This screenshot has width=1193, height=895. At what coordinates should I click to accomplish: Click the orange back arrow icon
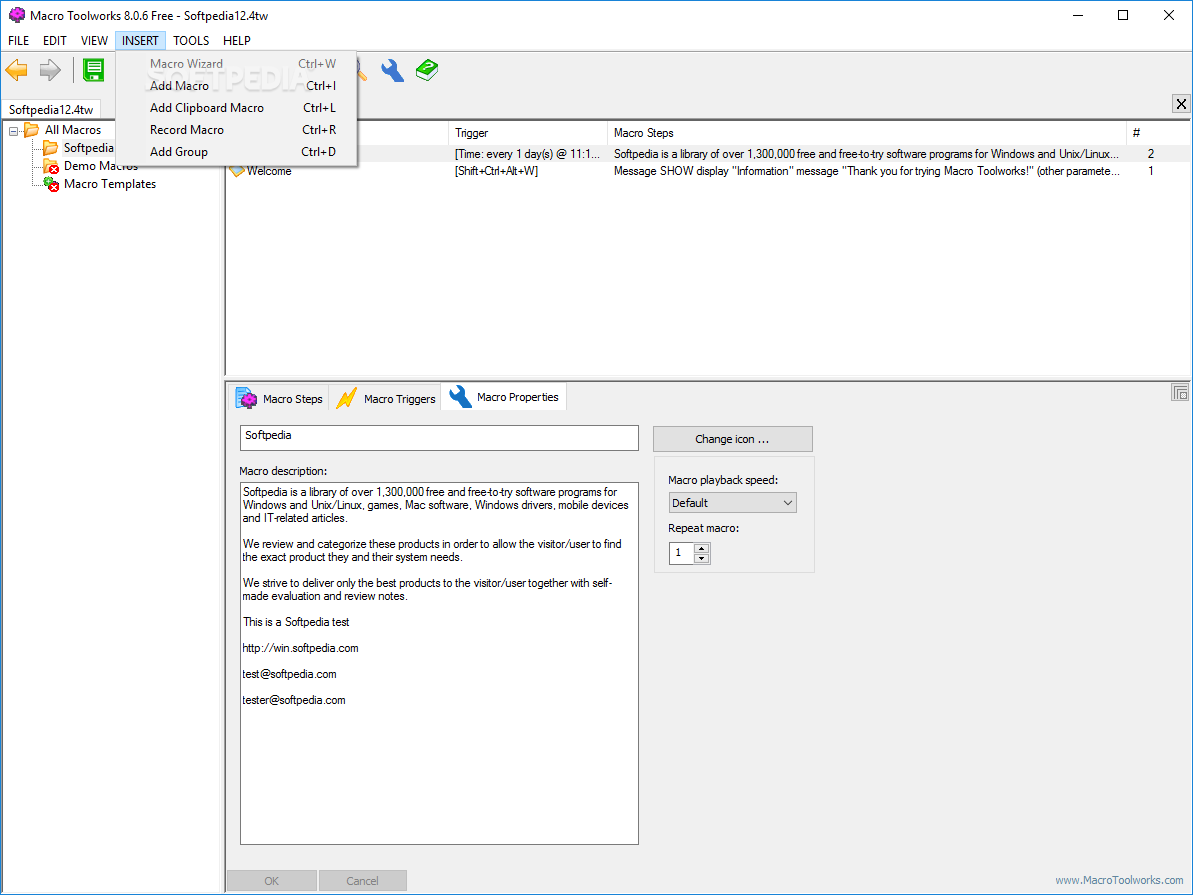16,70
